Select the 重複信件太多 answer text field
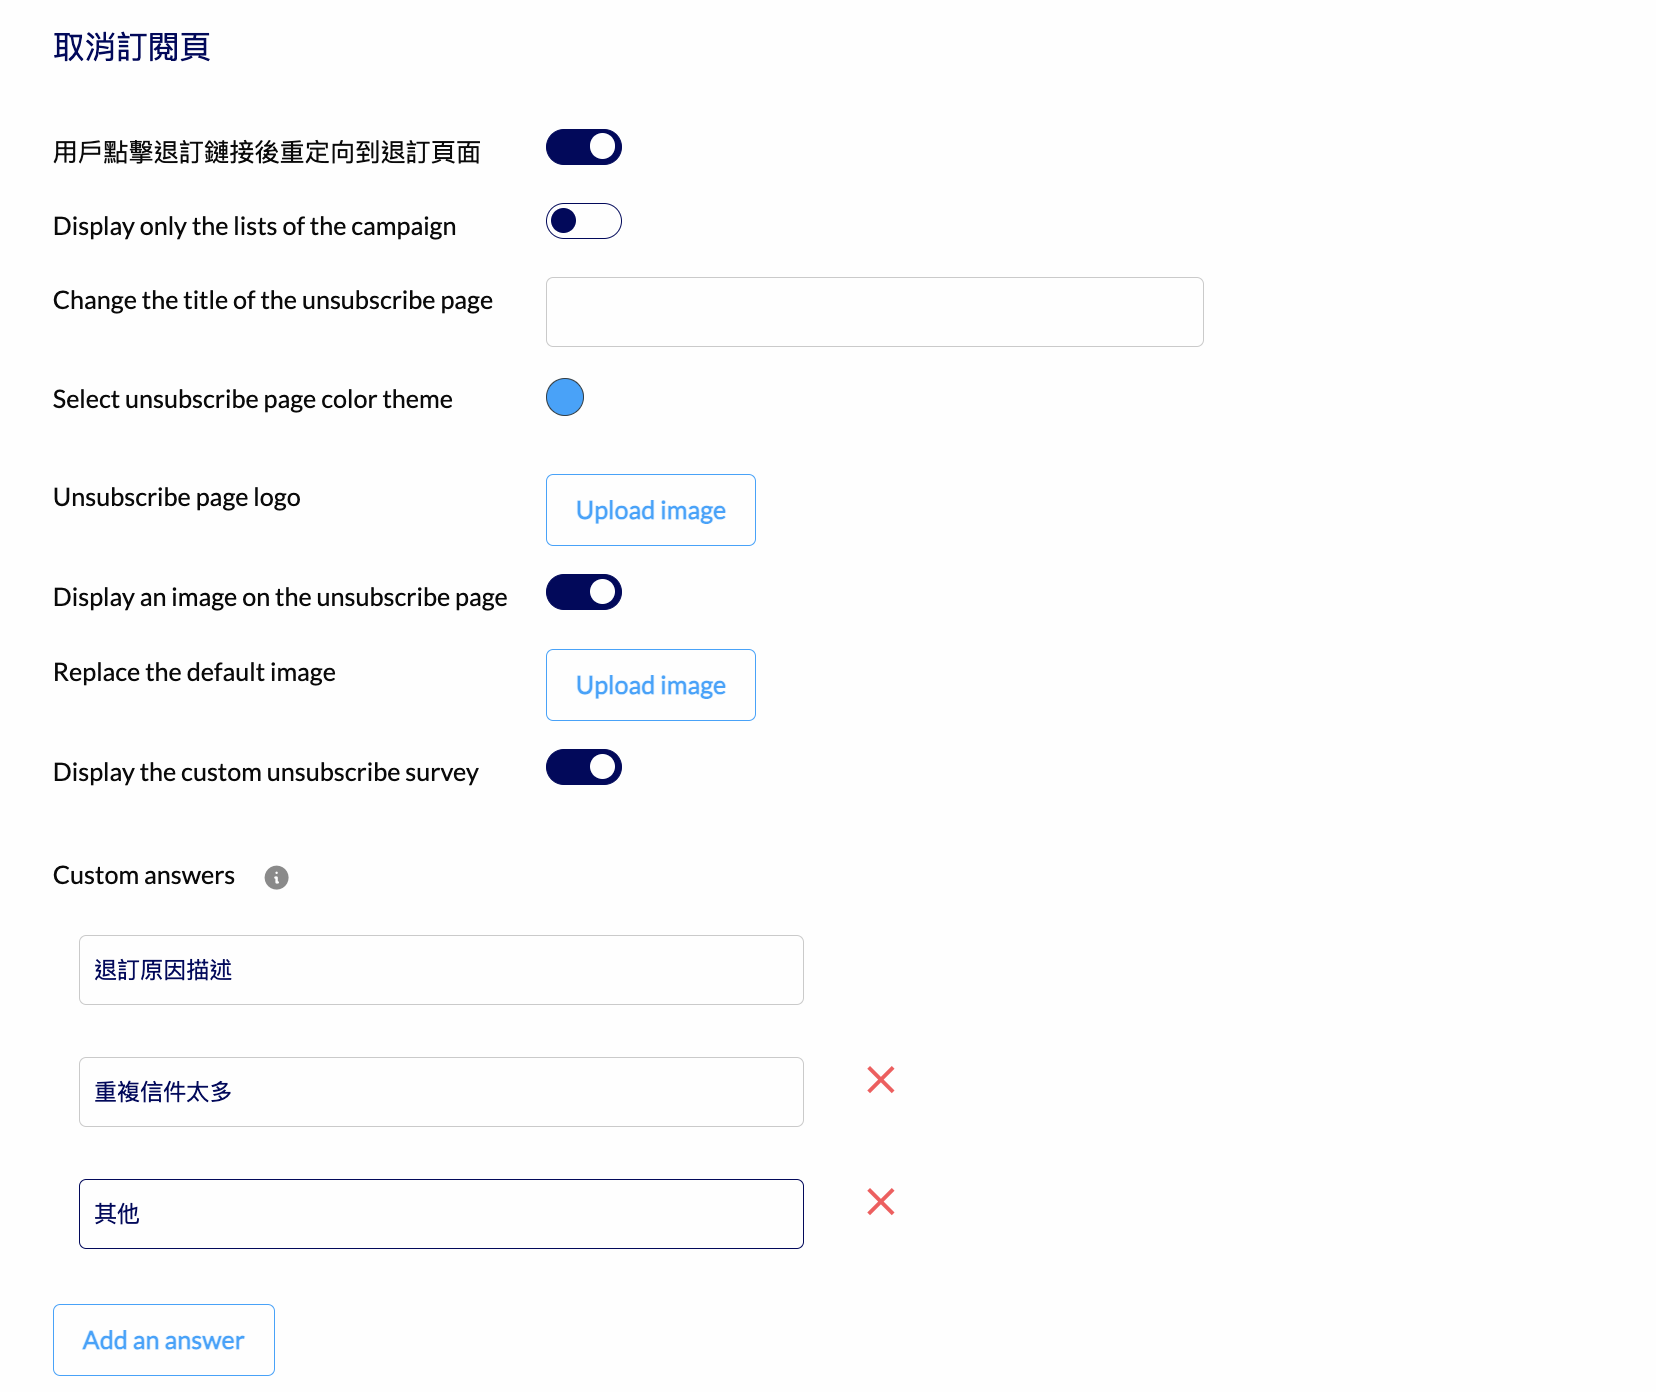This screenshot has height=1392, width=1656. [x=441, y=1092]
